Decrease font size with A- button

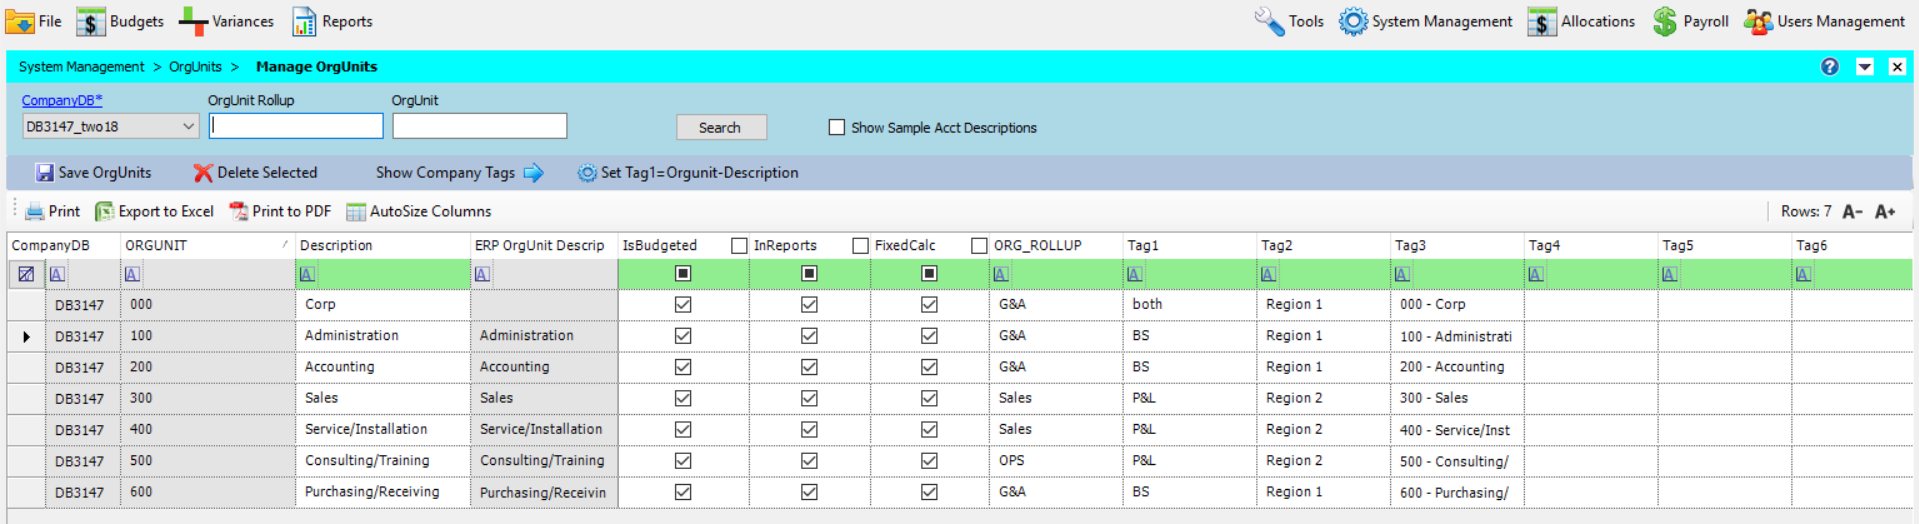[x=1853, y=211]
